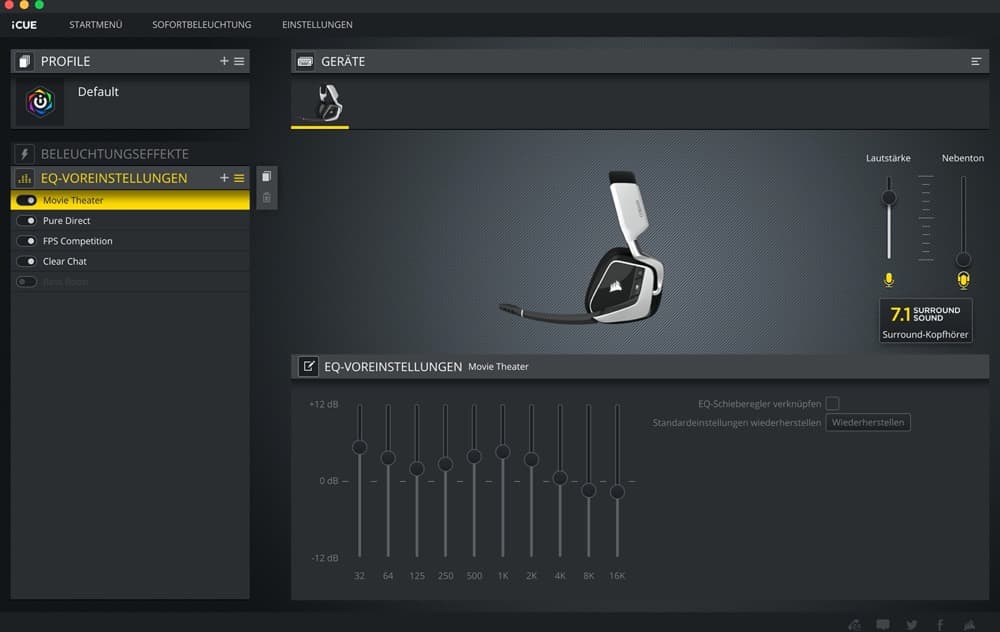Image resolution: width=1000 pixels, height=632 pixels.
Task: Open the EQ-Voreinstellungen list options menu
Action: (x=239, y=179)
